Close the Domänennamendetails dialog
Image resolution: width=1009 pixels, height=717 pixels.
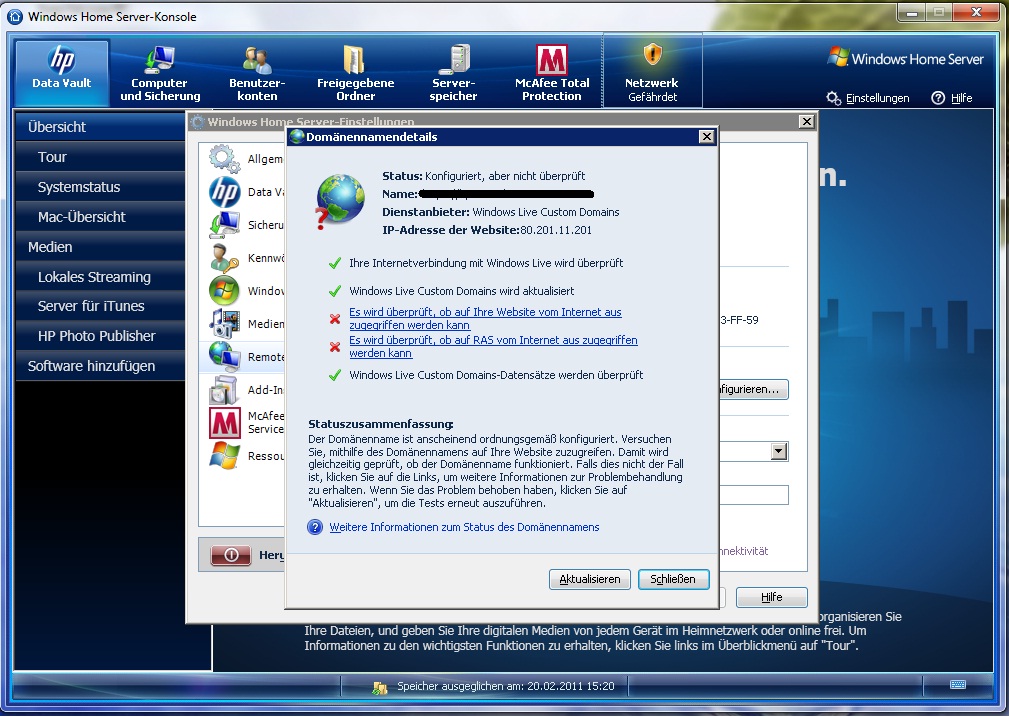point(707,136)
